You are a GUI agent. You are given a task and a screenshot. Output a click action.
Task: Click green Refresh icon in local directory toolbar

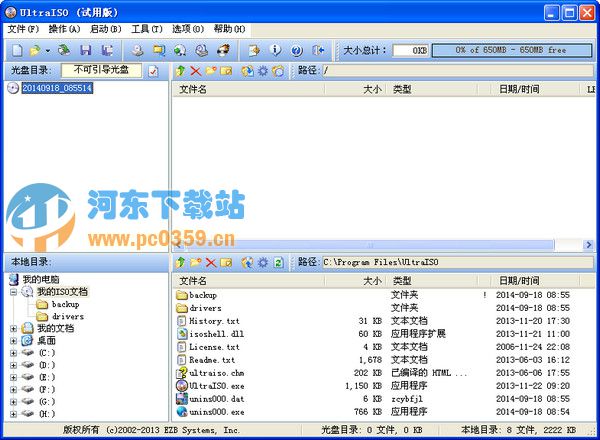pos(278,262)
